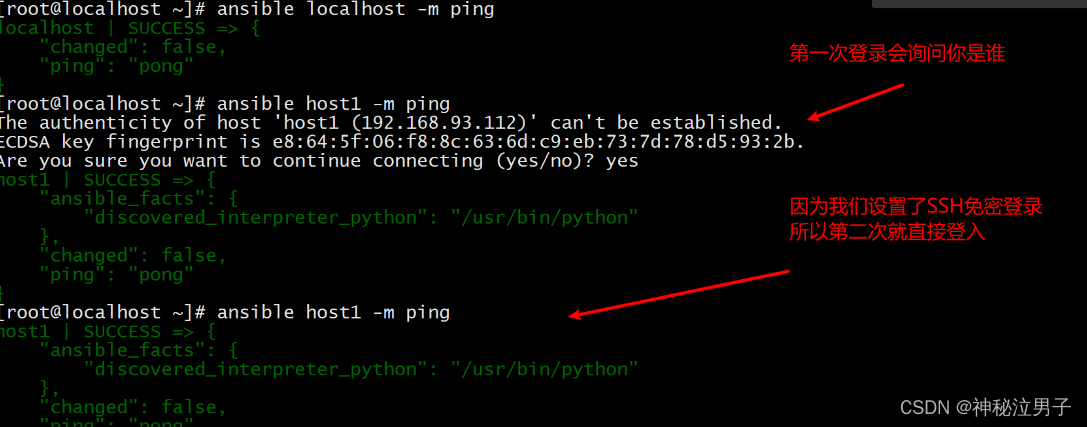Viewport: 1087px width, 427px height.
Task: Click the red note "第一次登录会询问你是谁"
Action: [897, 54]
